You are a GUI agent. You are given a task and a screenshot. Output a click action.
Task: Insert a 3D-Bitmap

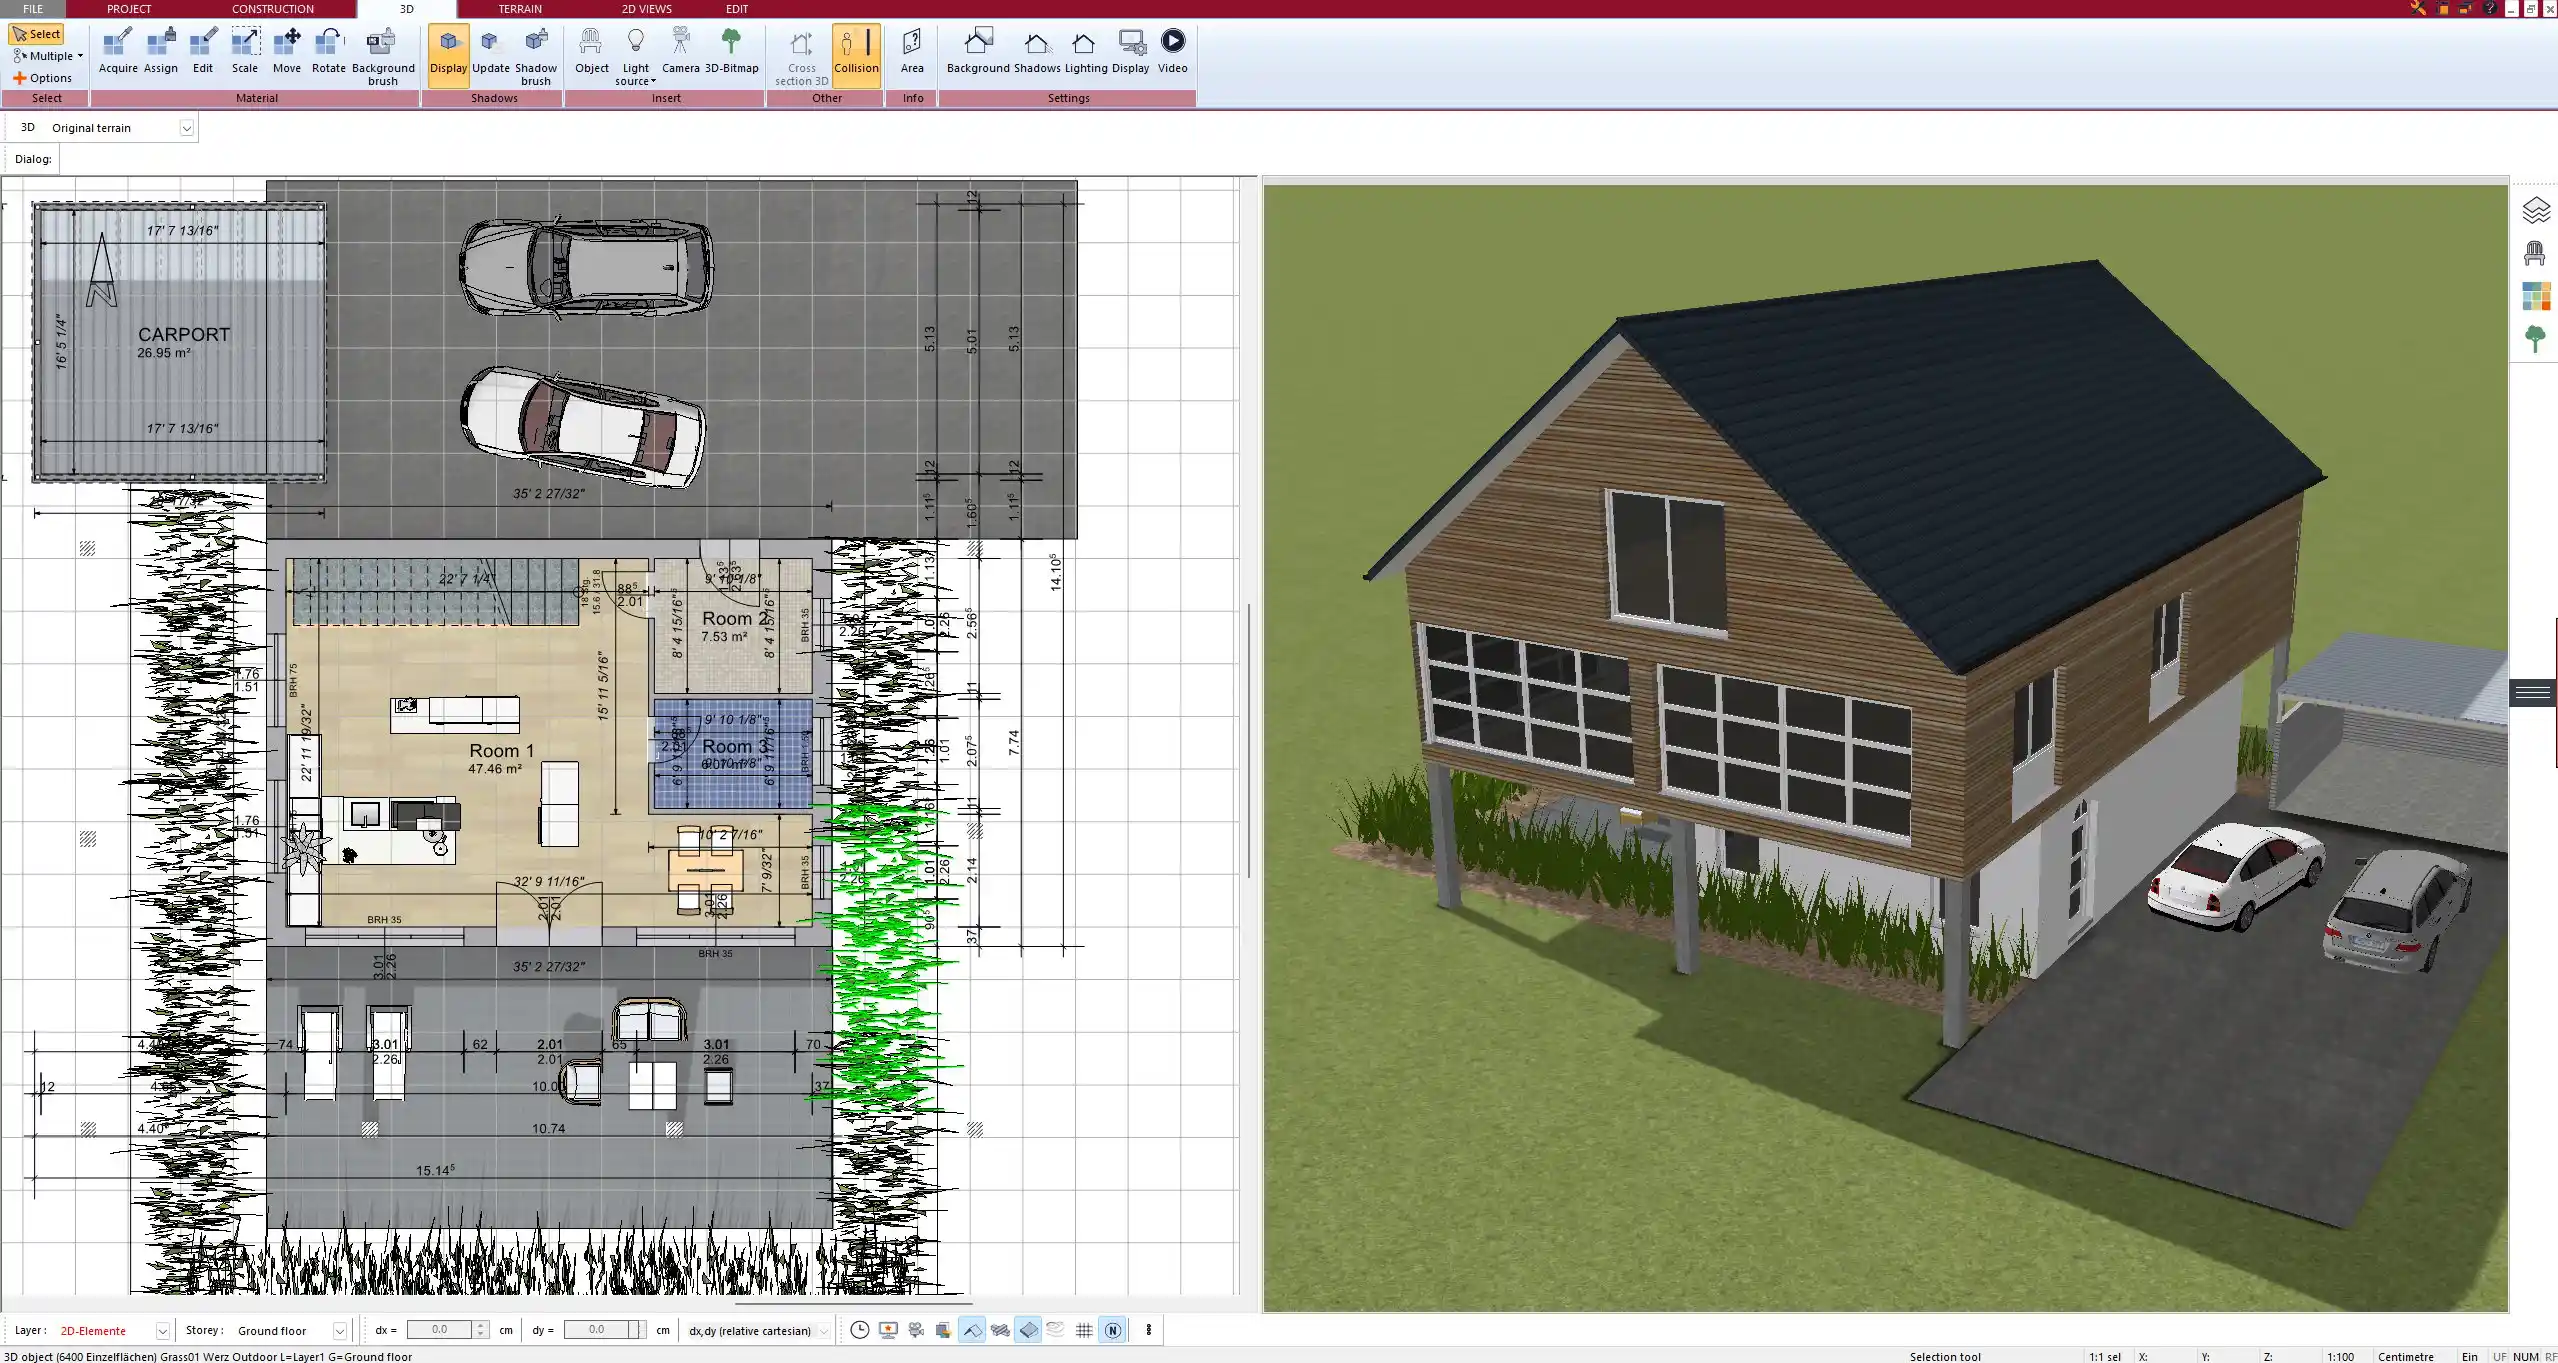coord(733,50)
